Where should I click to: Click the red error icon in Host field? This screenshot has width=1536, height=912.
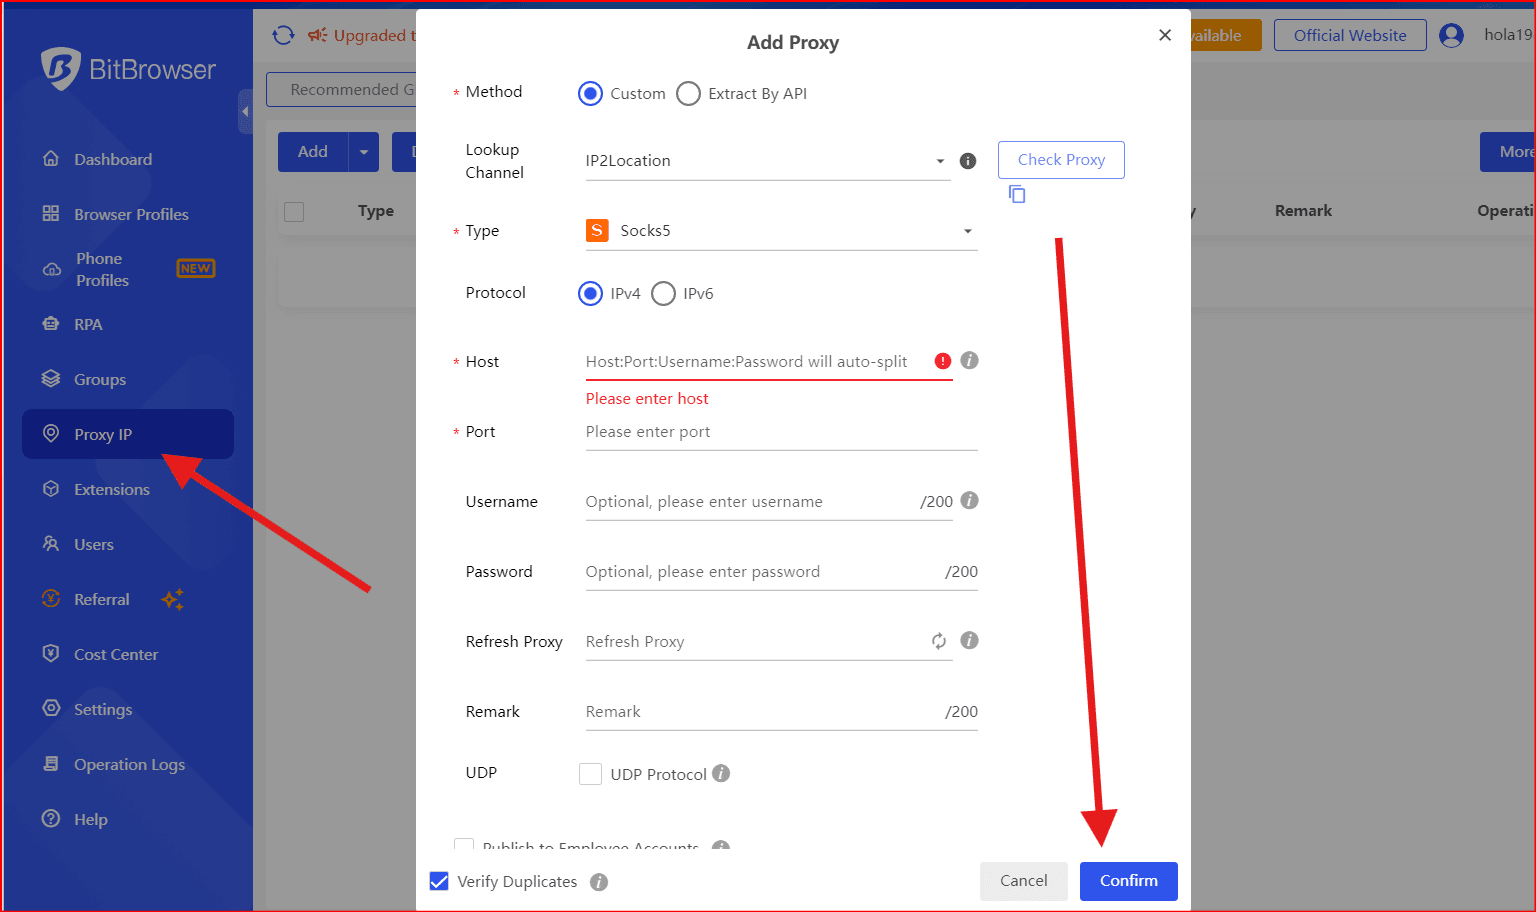(942, 361)
